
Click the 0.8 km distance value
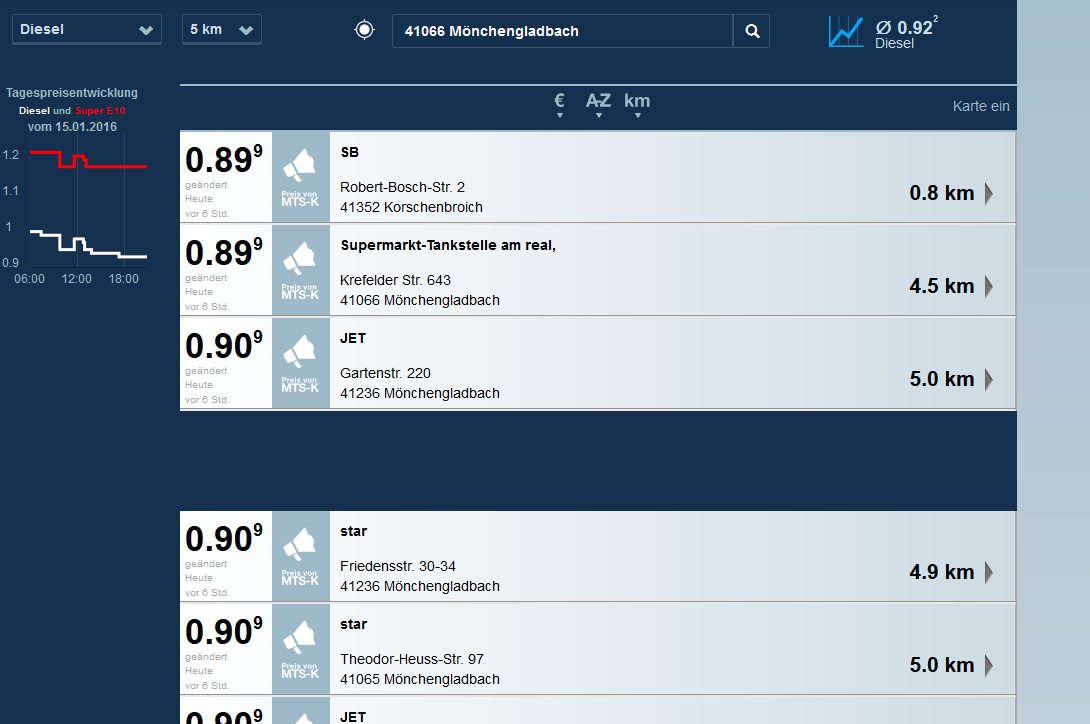pyautogui.click(x=942, y=193)
